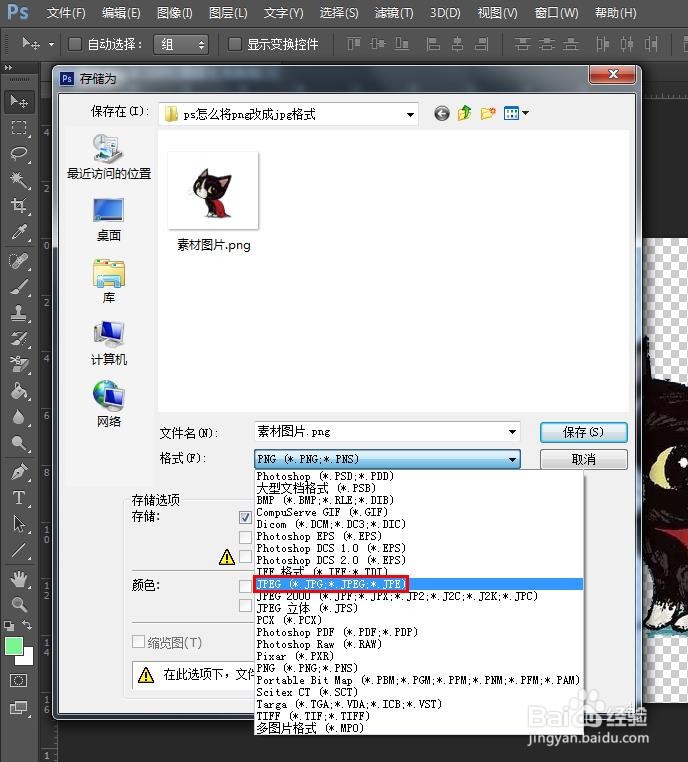Screen dimensions: 688x762
Task: Select the Crop tool
Action: tap(19, 206)
